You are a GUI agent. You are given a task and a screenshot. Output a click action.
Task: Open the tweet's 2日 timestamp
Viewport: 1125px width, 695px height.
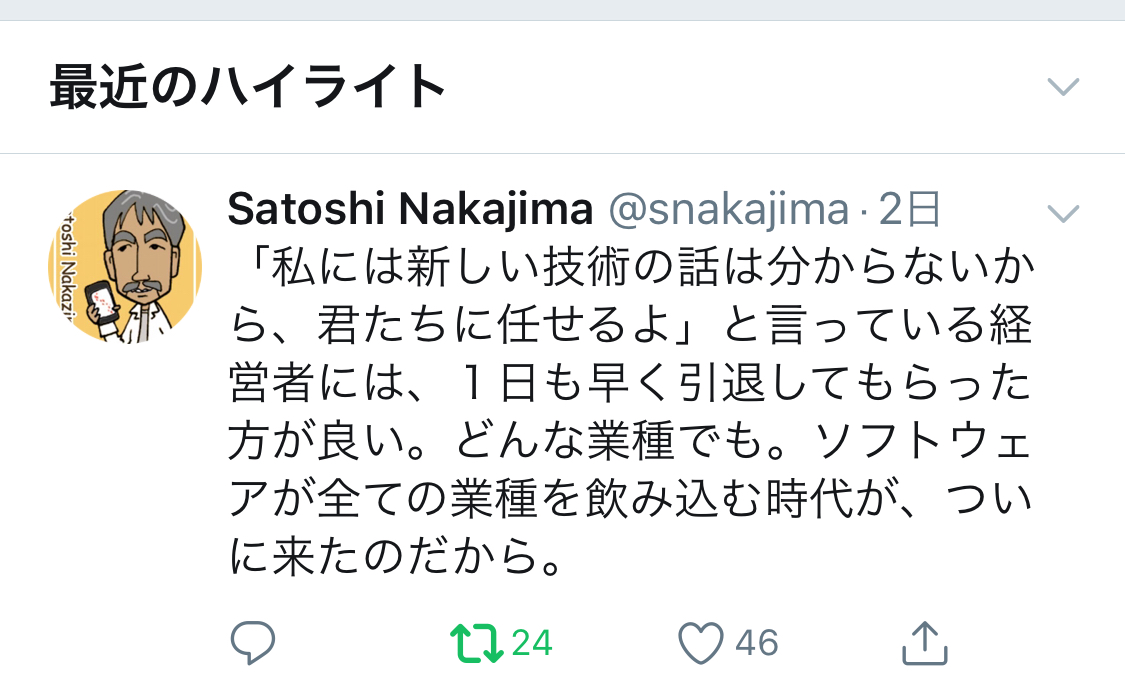point(910,210)
